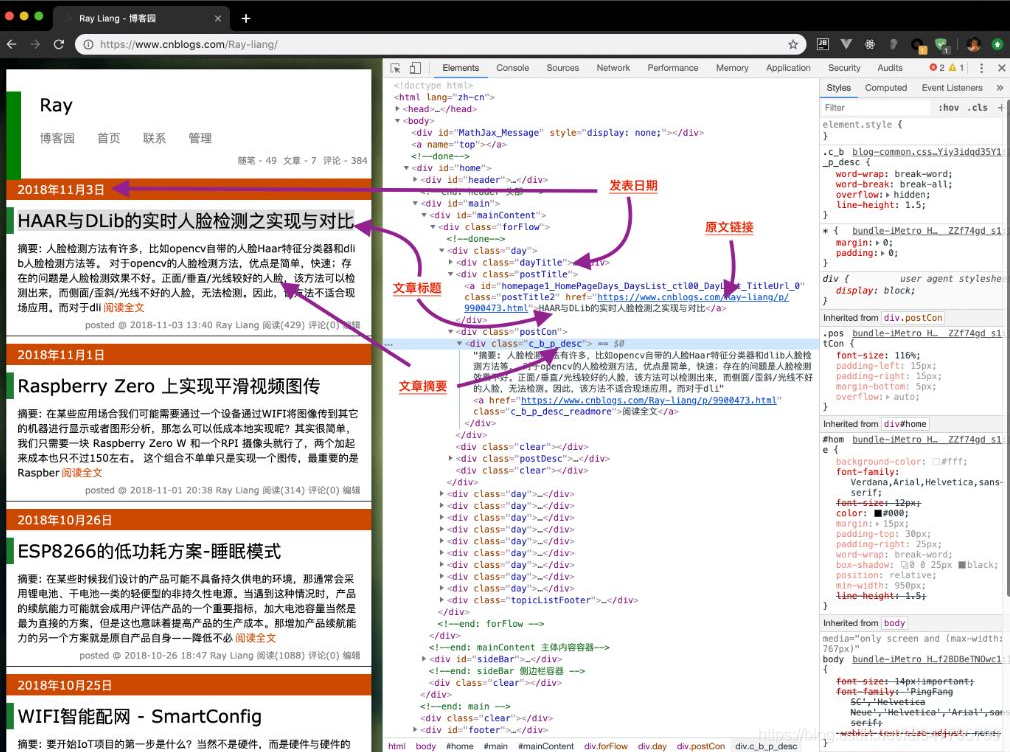Click the black box-shadow color swatch
The height and width of the screenshot is (753, 1010).
click(x=961, y=565)
